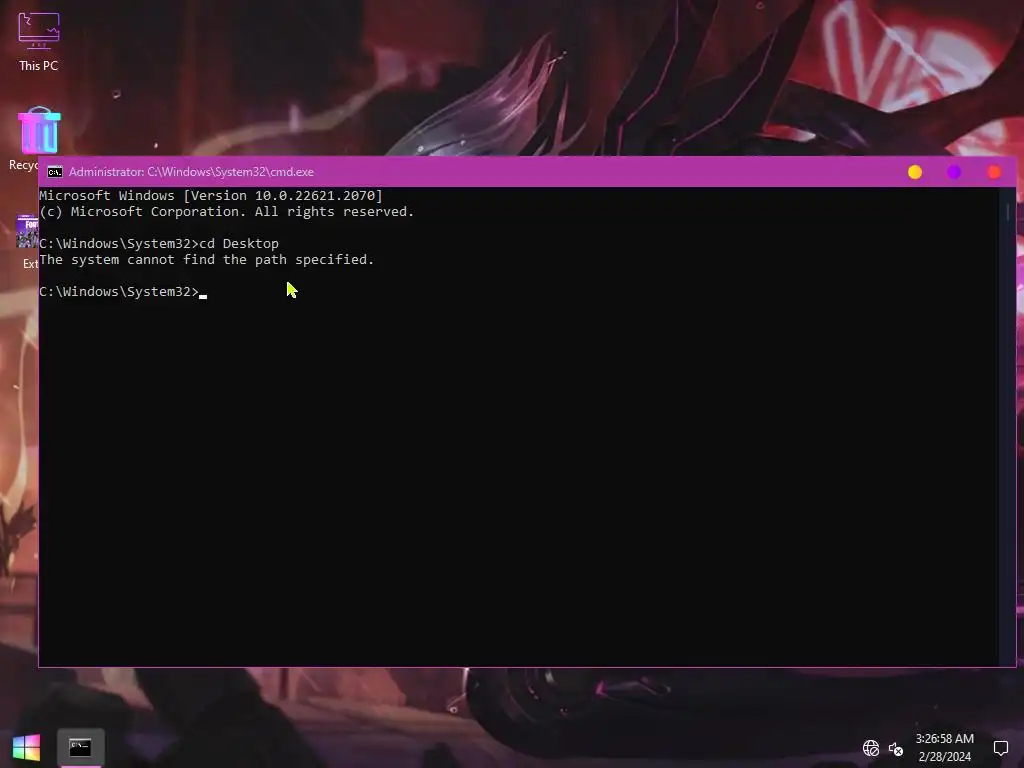Click the last 'C:\Windows\System32>' prompt line
This screenshot has height=768, width=1024.
119,292
